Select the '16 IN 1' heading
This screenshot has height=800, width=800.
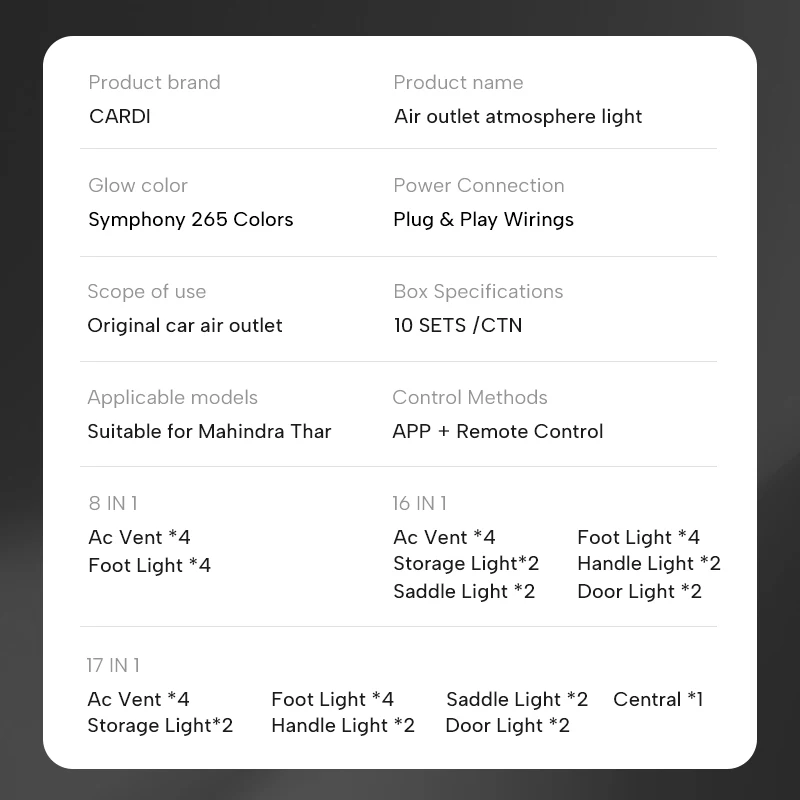[420, 503]
